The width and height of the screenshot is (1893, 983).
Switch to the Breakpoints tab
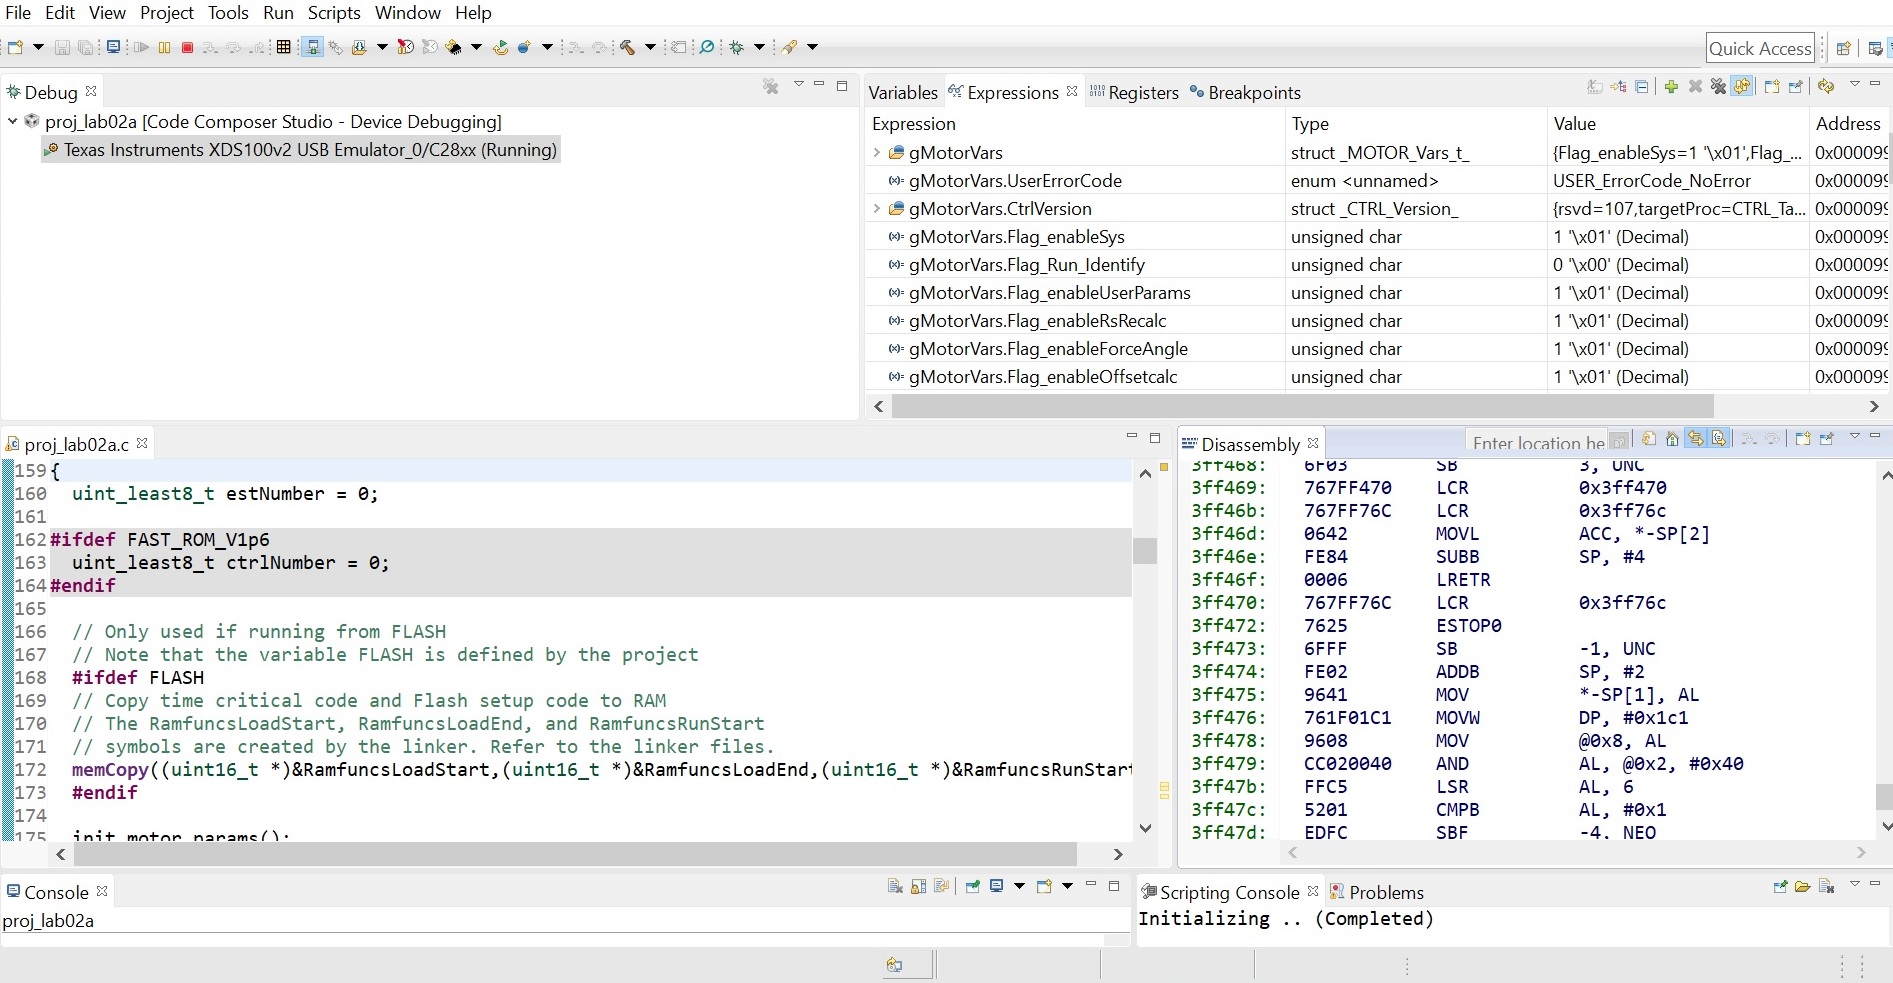1245,92
